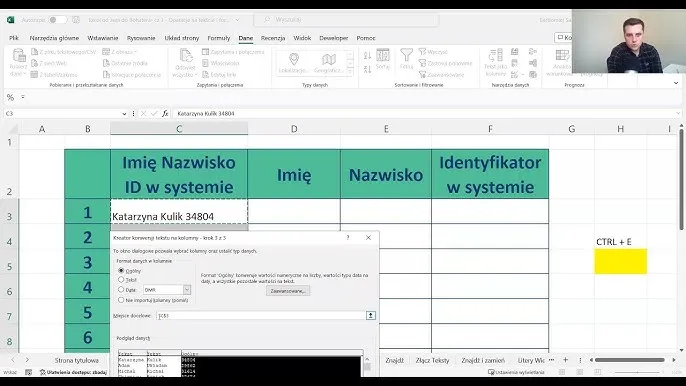Open the Układ strony tab

coord(182,38)
